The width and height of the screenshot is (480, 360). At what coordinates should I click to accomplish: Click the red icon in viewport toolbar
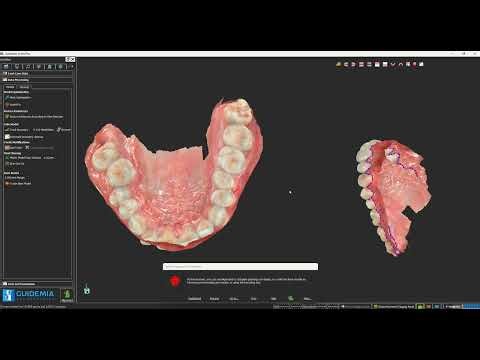(x=415, y=64)
